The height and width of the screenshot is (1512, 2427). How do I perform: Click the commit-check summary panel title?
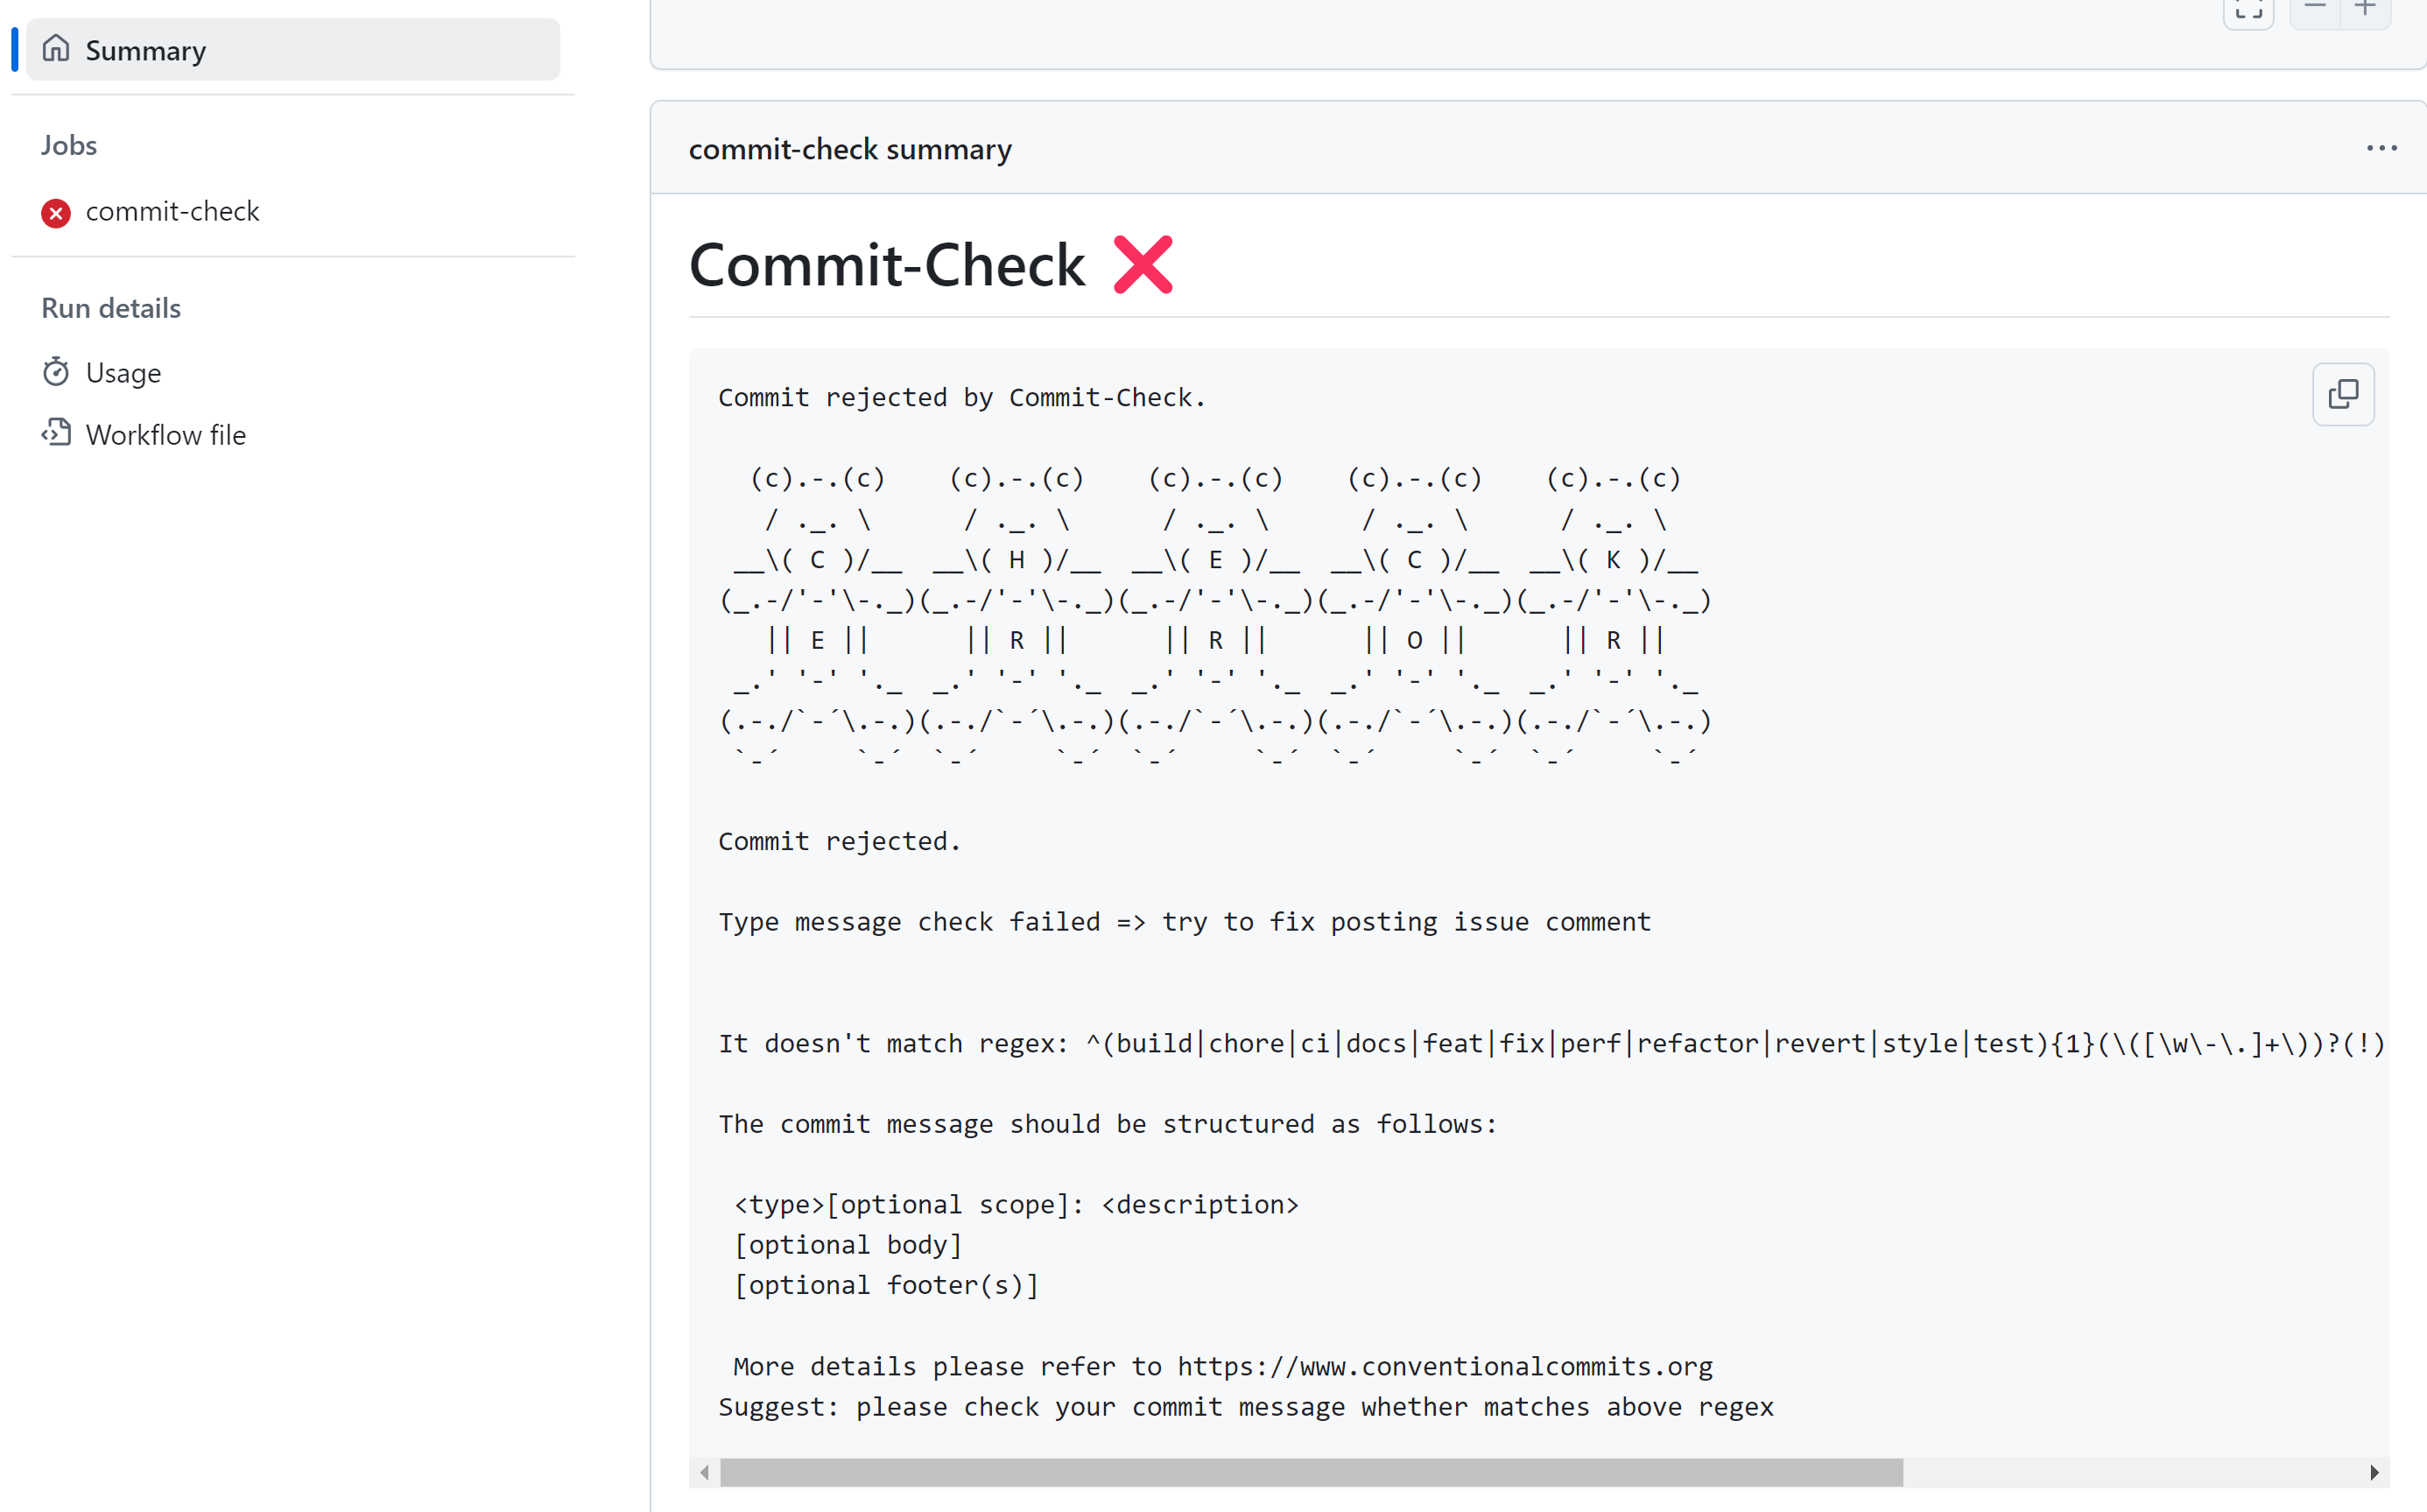tap(850, 149)
